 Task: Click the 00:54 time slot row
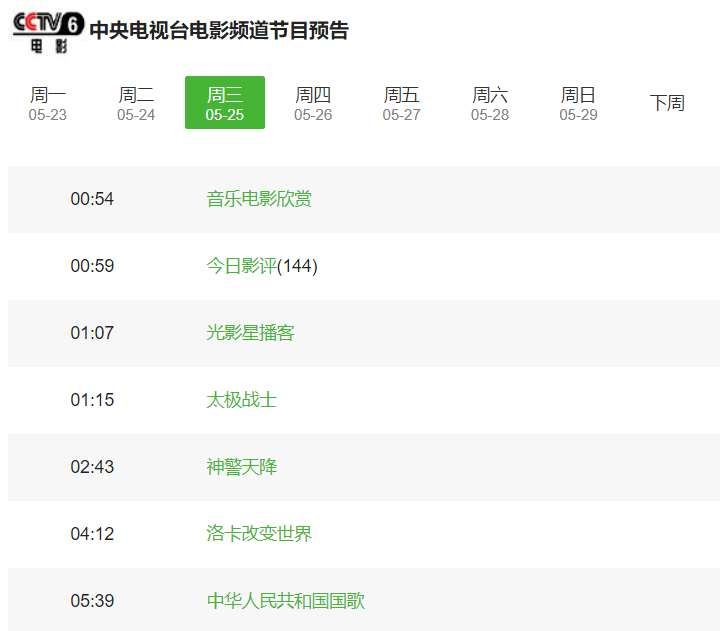(92, 199)
